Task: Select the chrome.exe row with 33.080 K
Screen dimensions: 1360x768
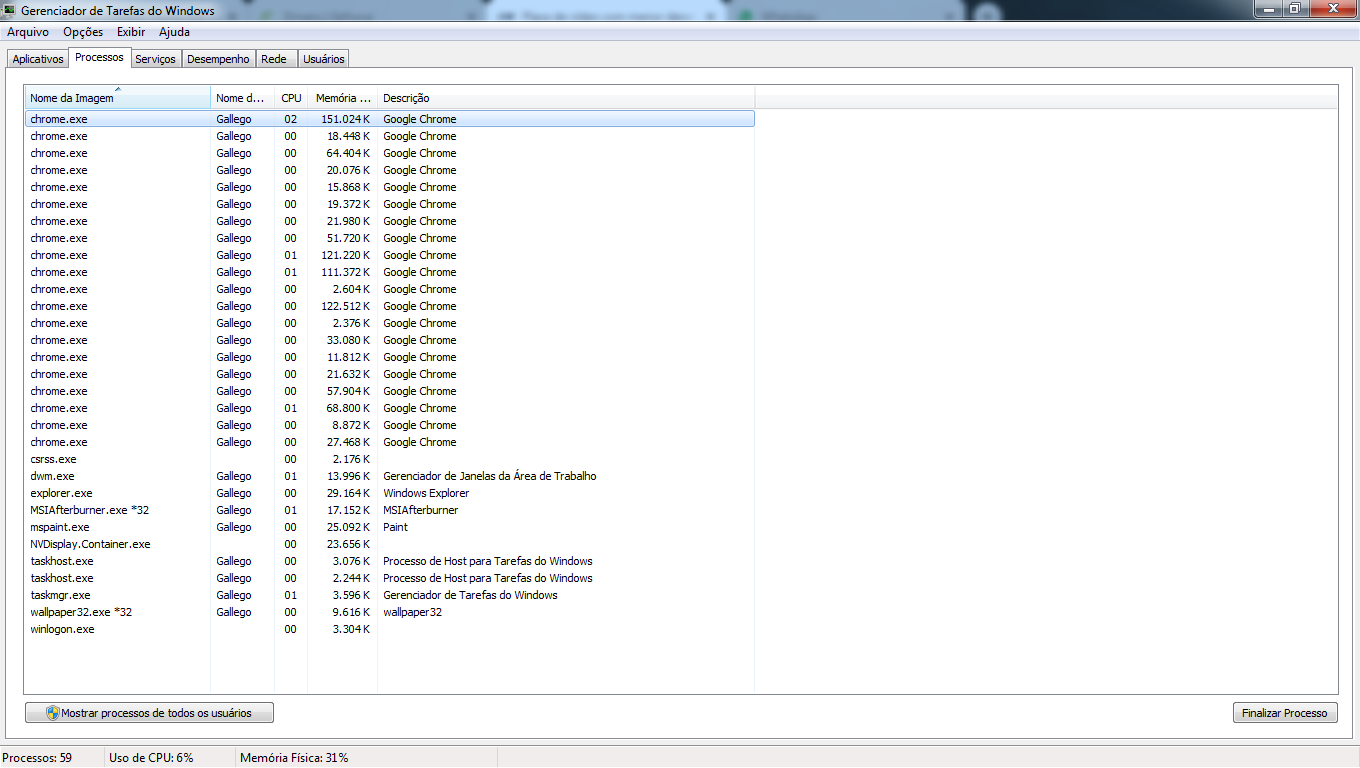Action: click(390, 340)
